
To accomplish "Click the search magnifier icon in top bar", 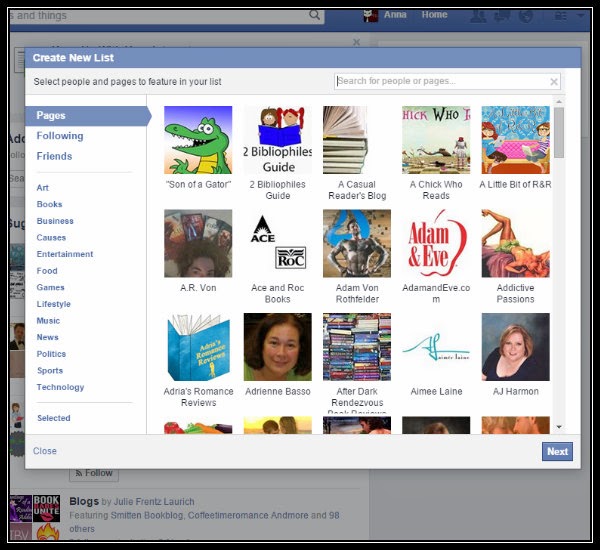I will [314, 15].
